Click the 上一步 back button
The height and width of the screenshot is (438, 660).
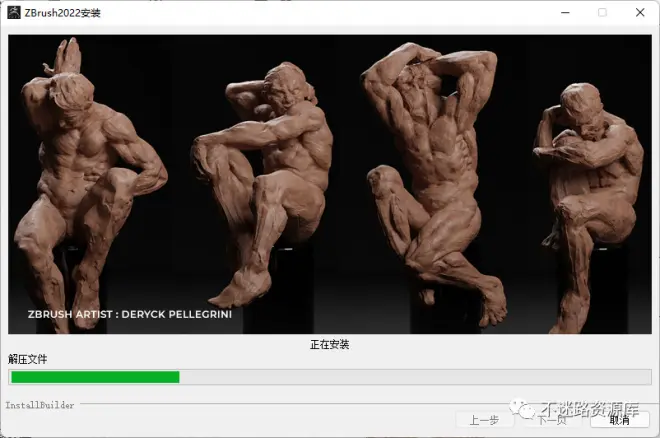pyautogui.click(x=484, y=419)
